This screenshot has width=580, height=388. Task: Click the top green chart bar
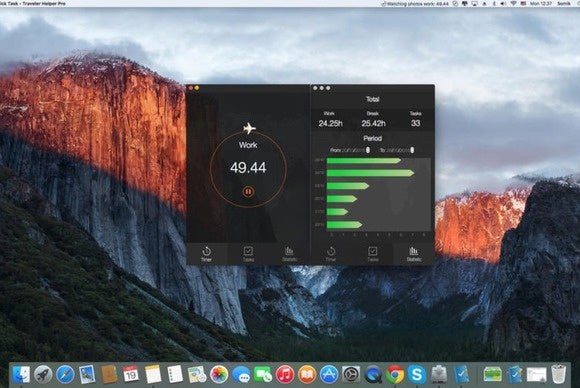[364, 161]
